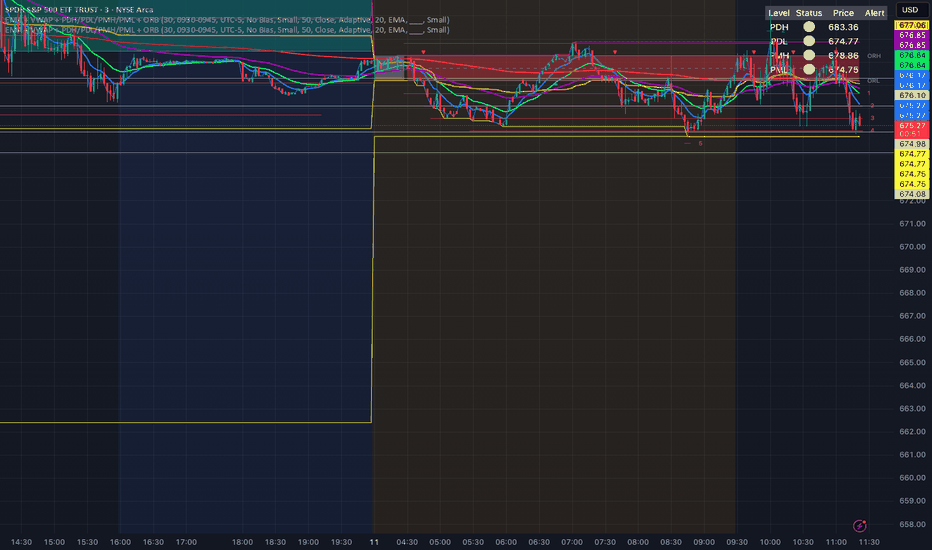The height and width of the screenshot is (550, 932).
Task: Click the purple 676.85 price label
Action: (x=911, y=35)
